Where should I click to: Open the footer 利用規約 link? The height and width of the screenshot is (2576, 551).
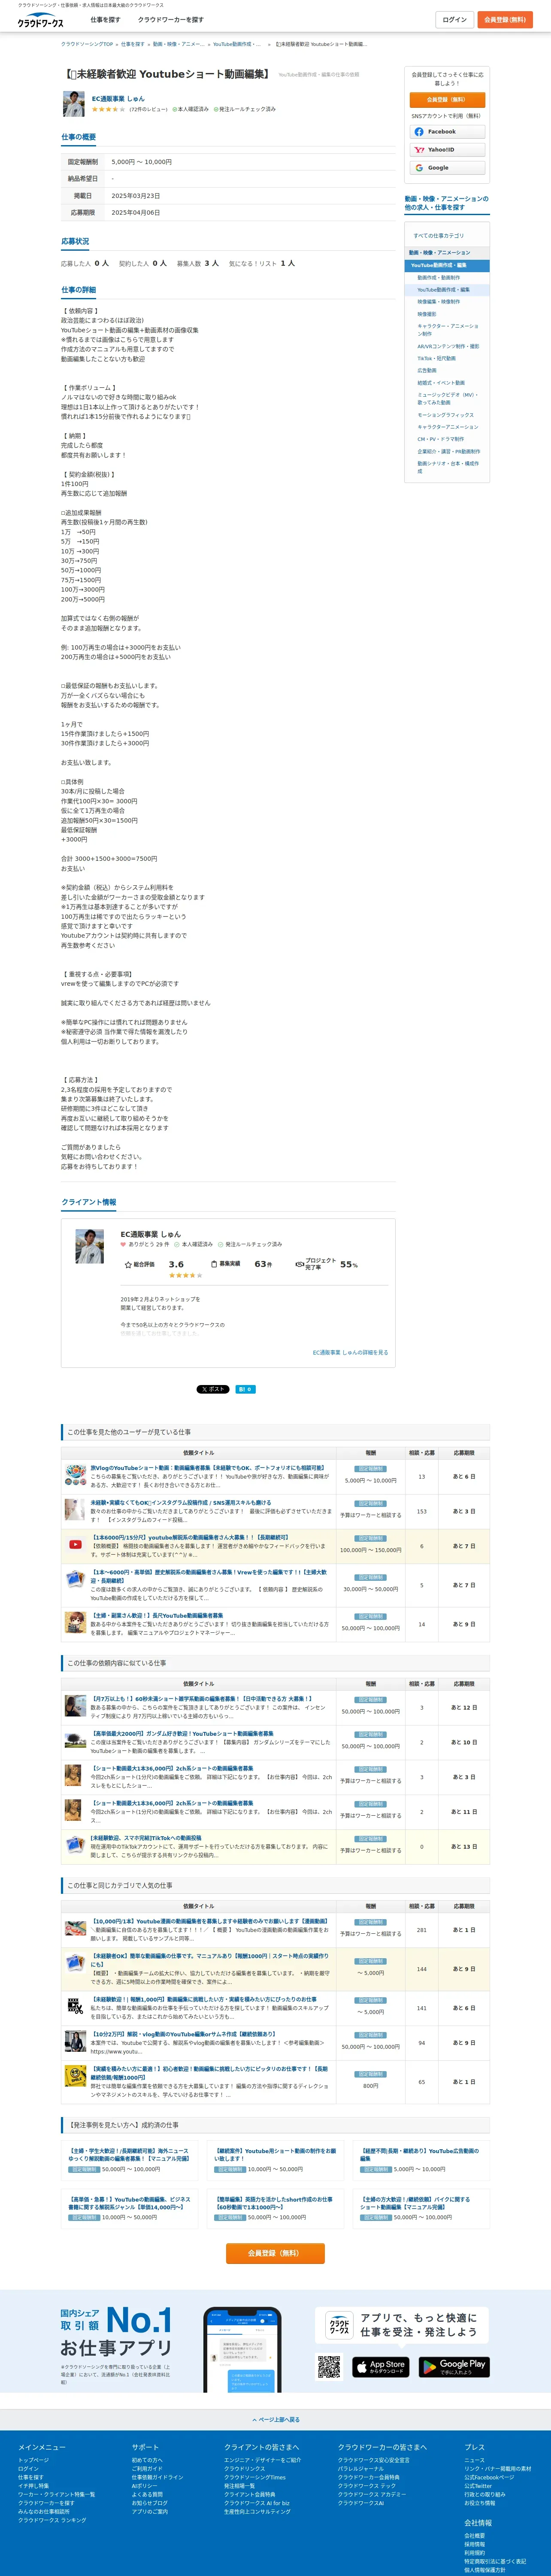pyautogui.click(x=475, y=2552)
